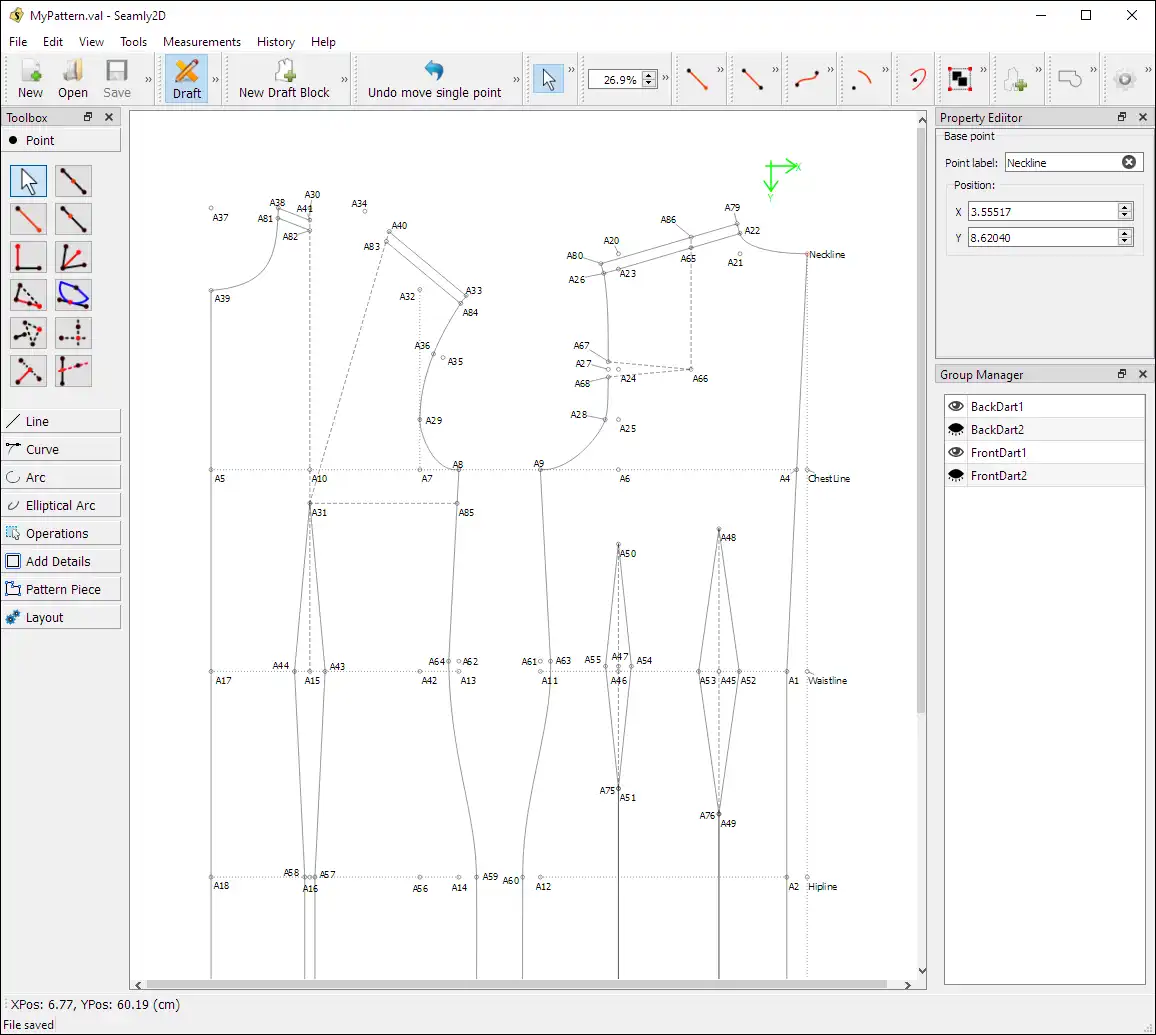Open the History menu
The height and width of the screenshot is (1035, 1156).
[x=275, y=42]
